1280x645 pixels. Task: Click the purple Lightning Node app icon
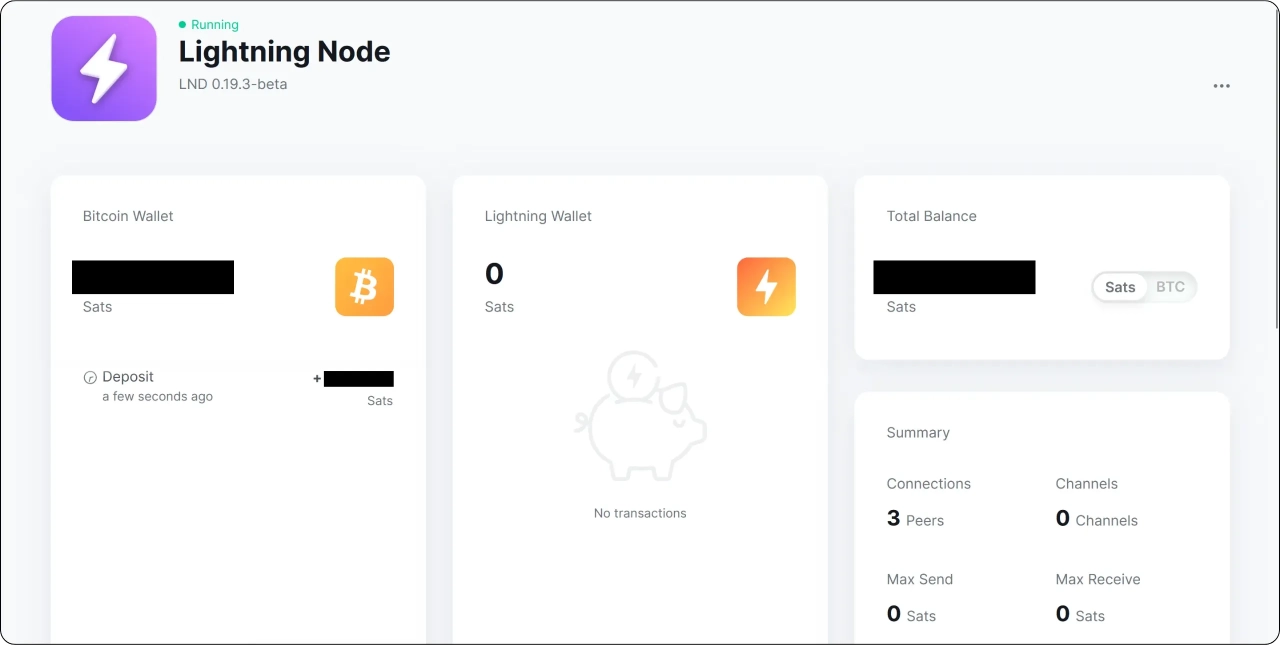(x=104, y=69)
